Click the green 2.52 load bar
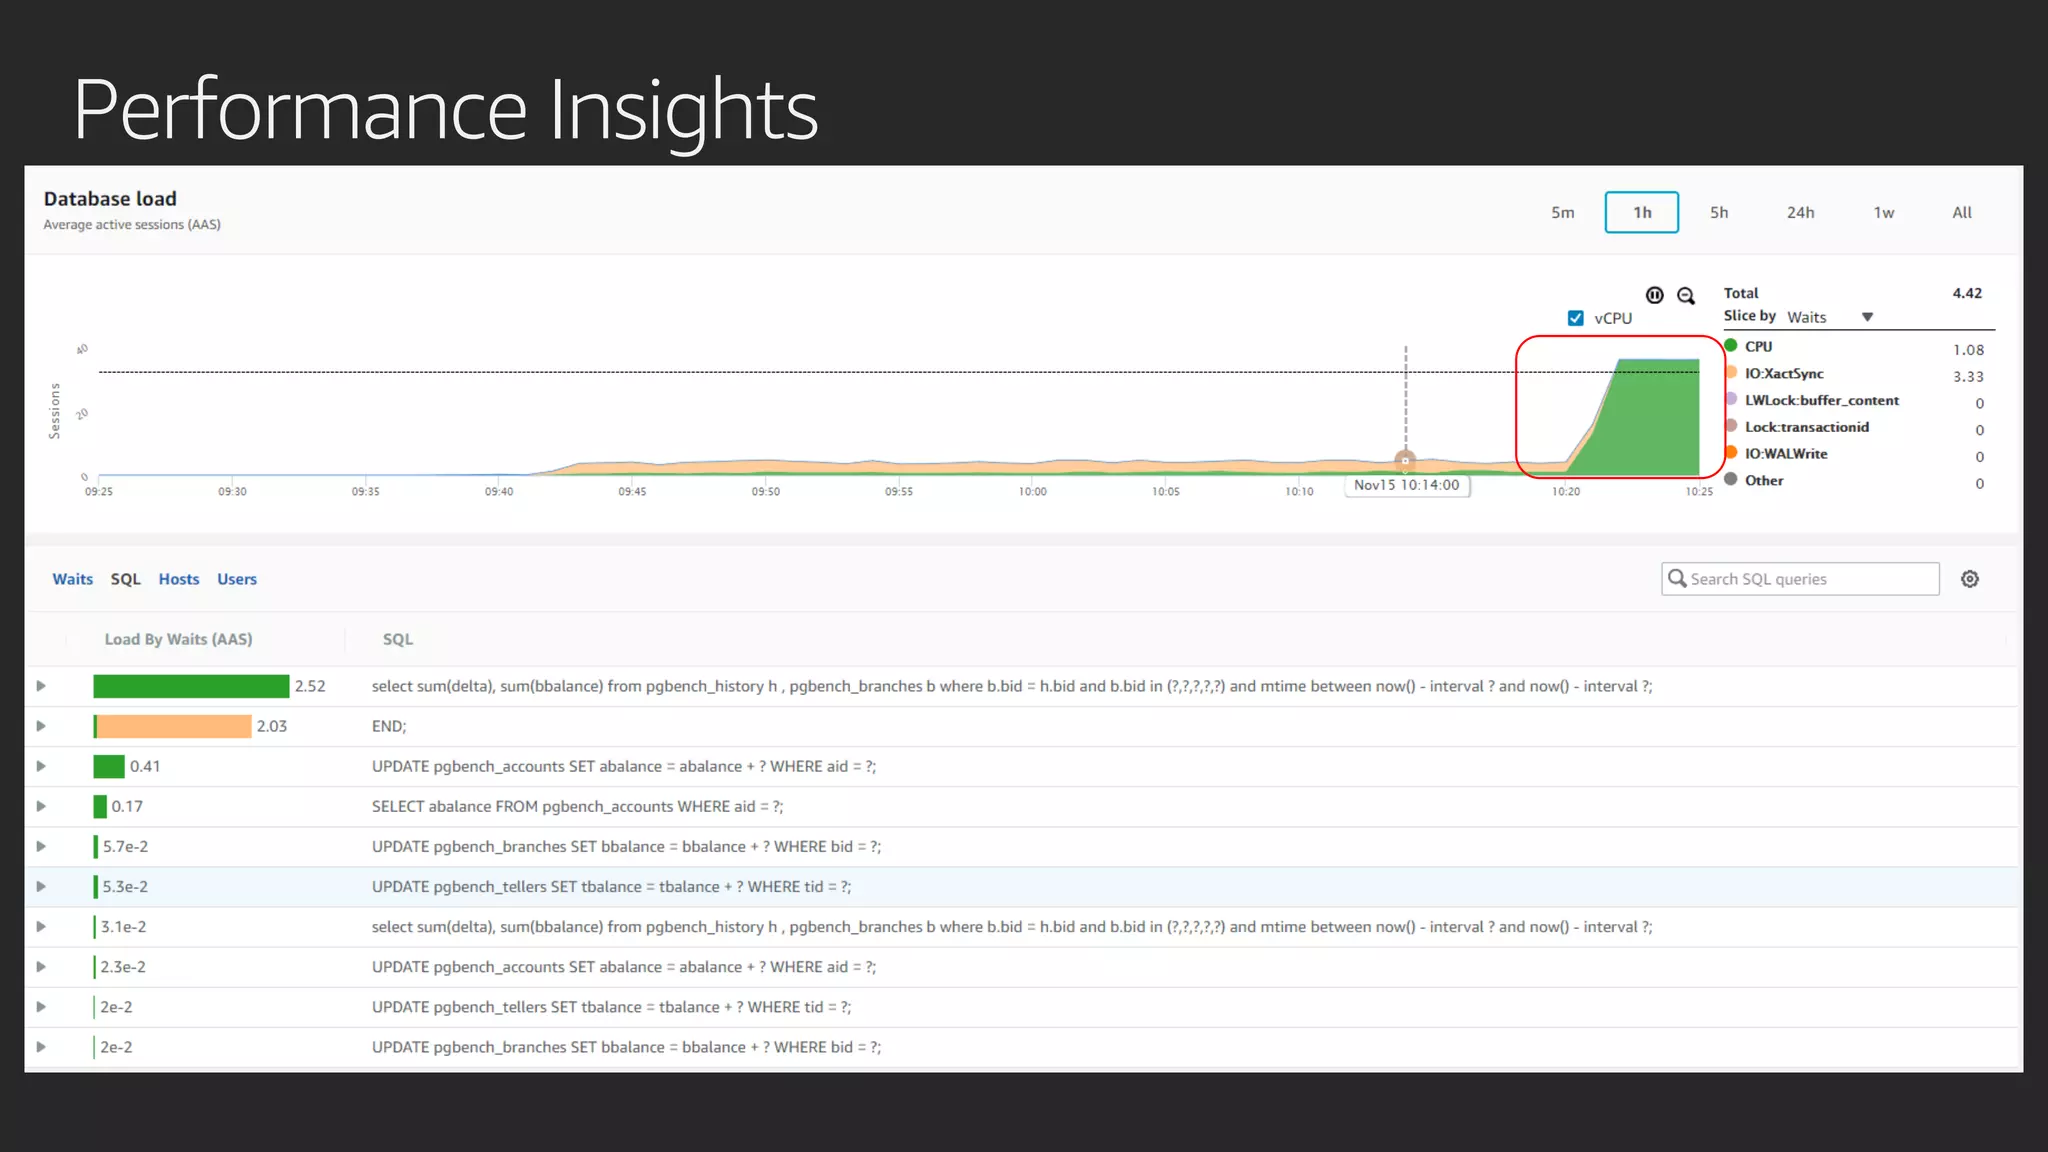This screenshot has width=2048, height=1152. [191, 686]
